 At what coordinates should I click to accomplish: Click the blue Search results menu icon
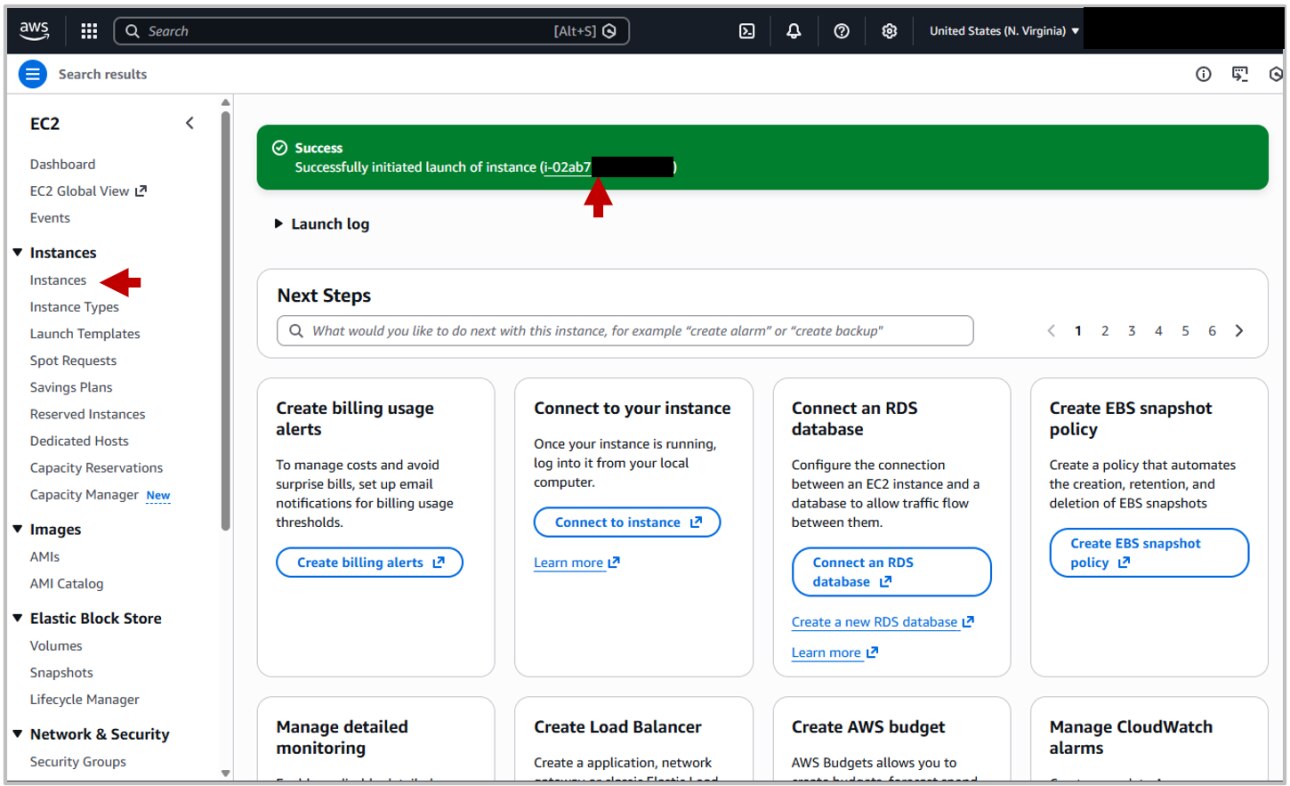33,74
